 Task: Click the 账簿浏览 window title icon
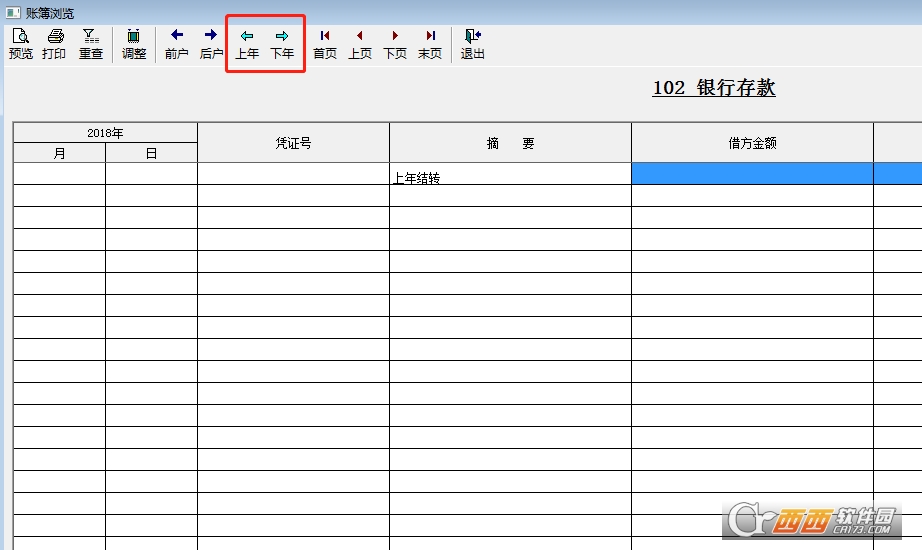pyautogui.click(x=13, y=12)
